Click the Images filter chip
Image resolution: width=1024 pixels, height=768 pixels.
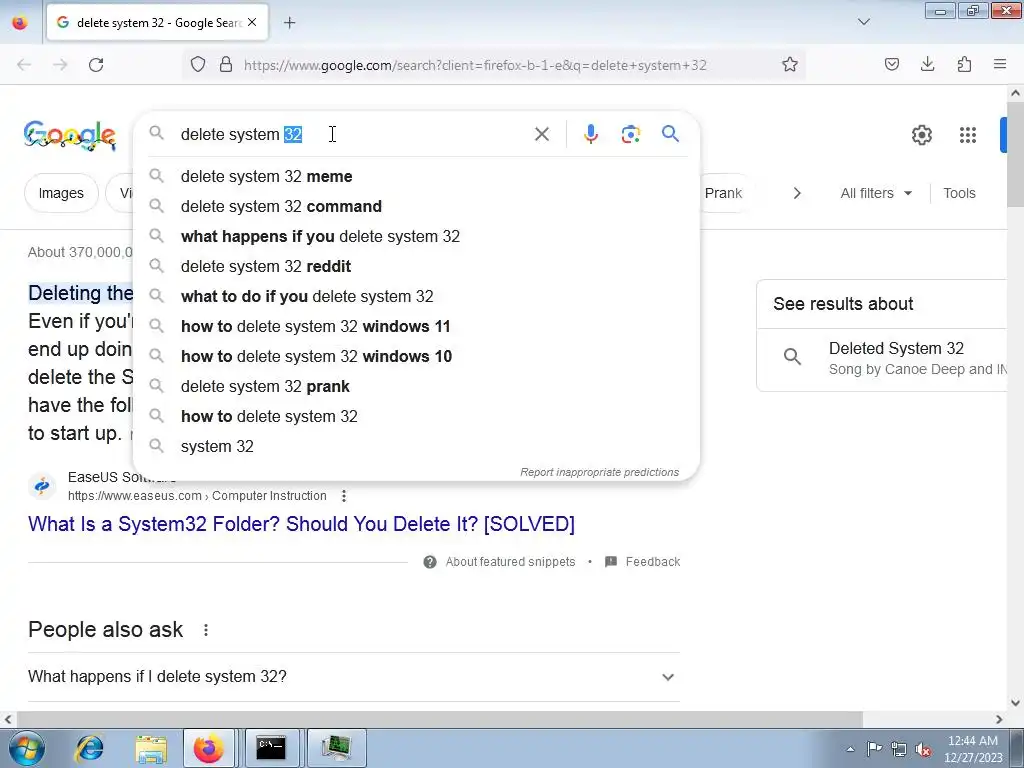point(61,193)
